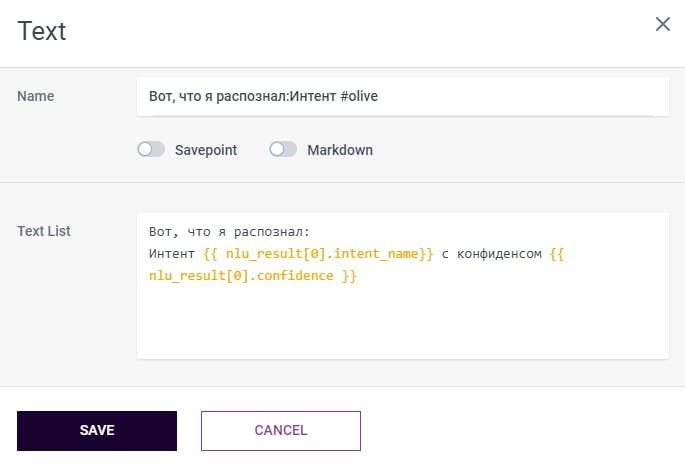Close the Text dialog with X

coord(662,24)
